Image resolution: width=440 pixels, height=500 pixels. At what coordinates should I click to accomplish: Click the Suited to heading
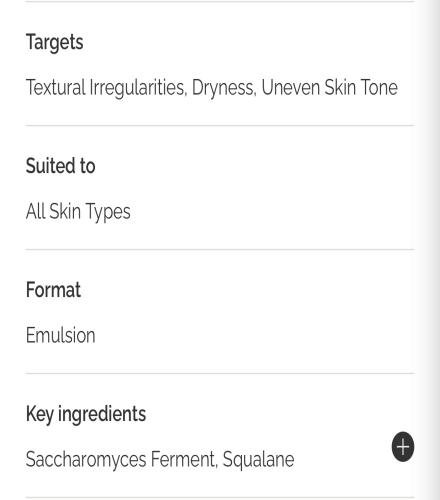pyautogui.click(x=61, y=166)
